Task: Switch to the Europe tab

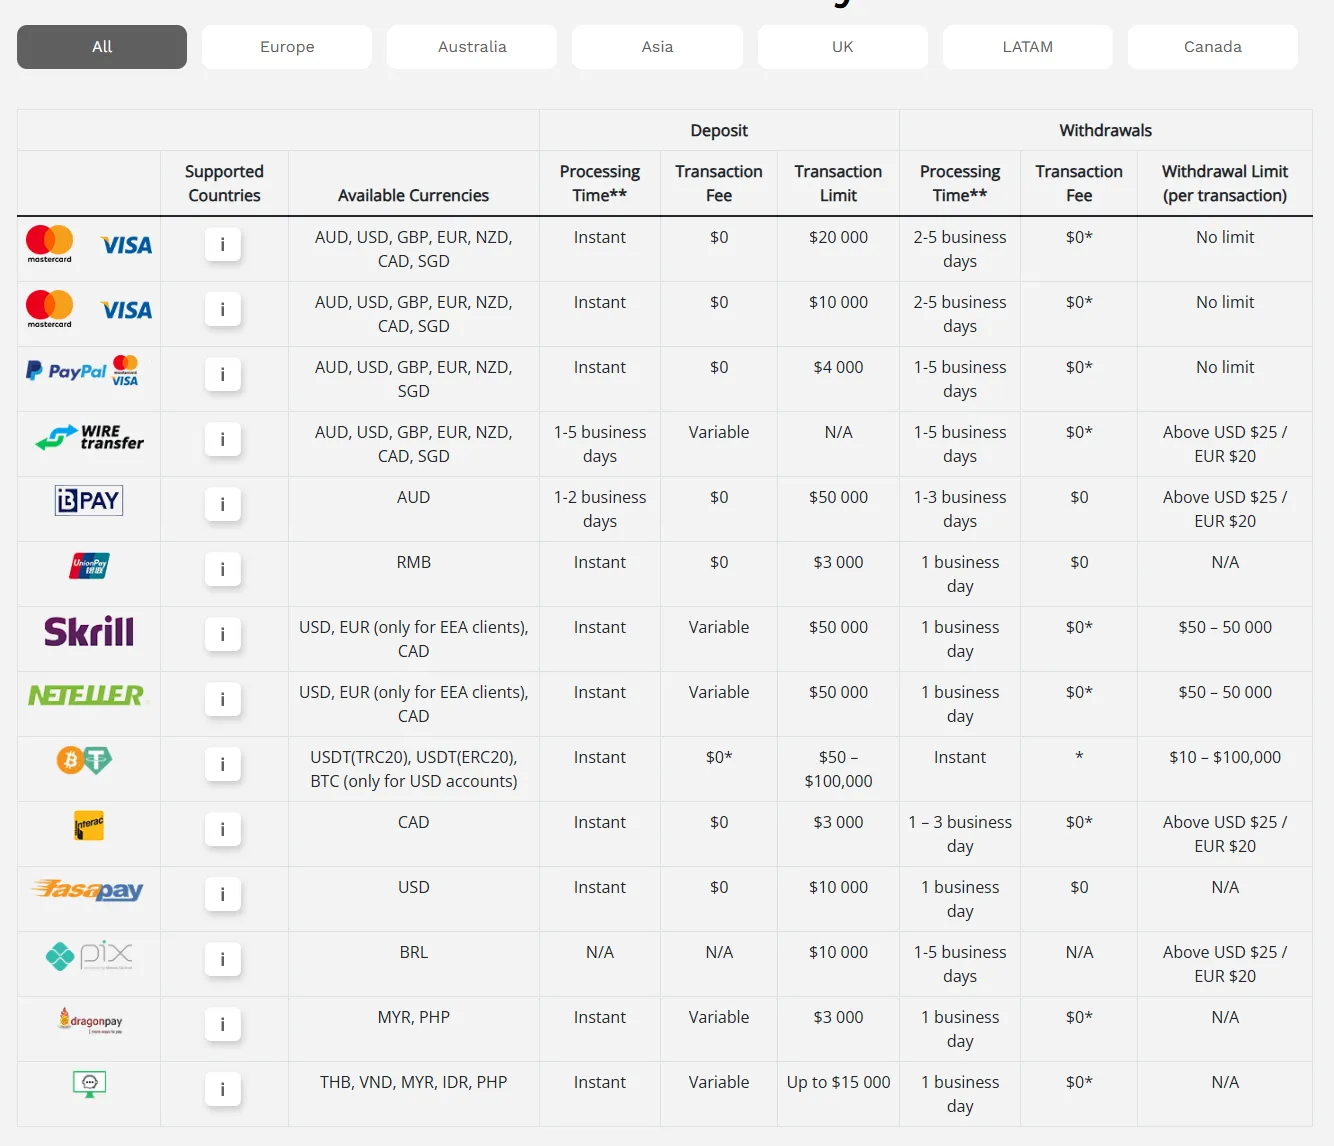Action: click(x=287, y=47)
